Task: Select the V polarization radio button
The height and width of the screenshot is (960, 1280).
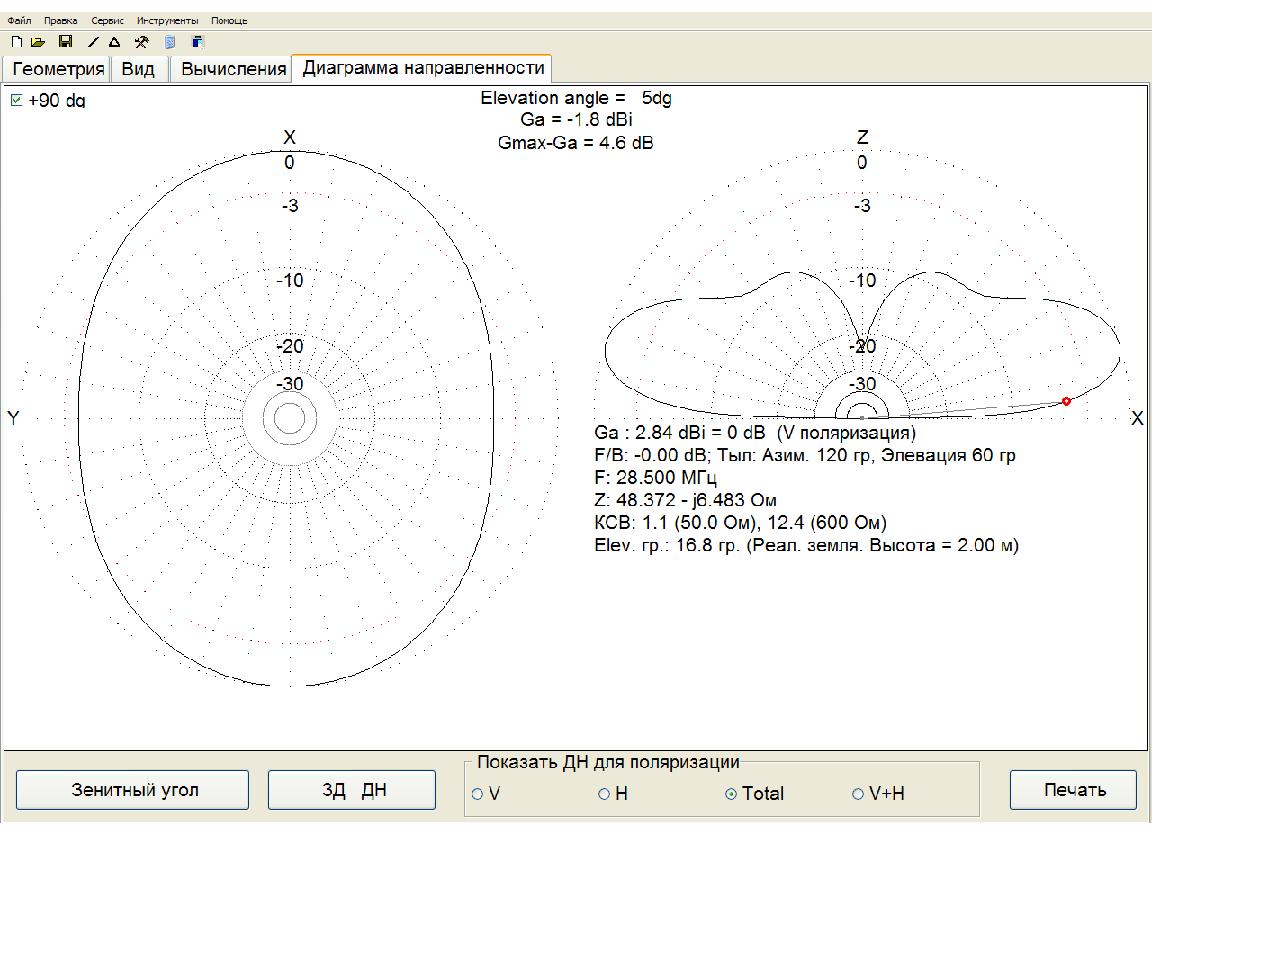Action: (478, 794)
